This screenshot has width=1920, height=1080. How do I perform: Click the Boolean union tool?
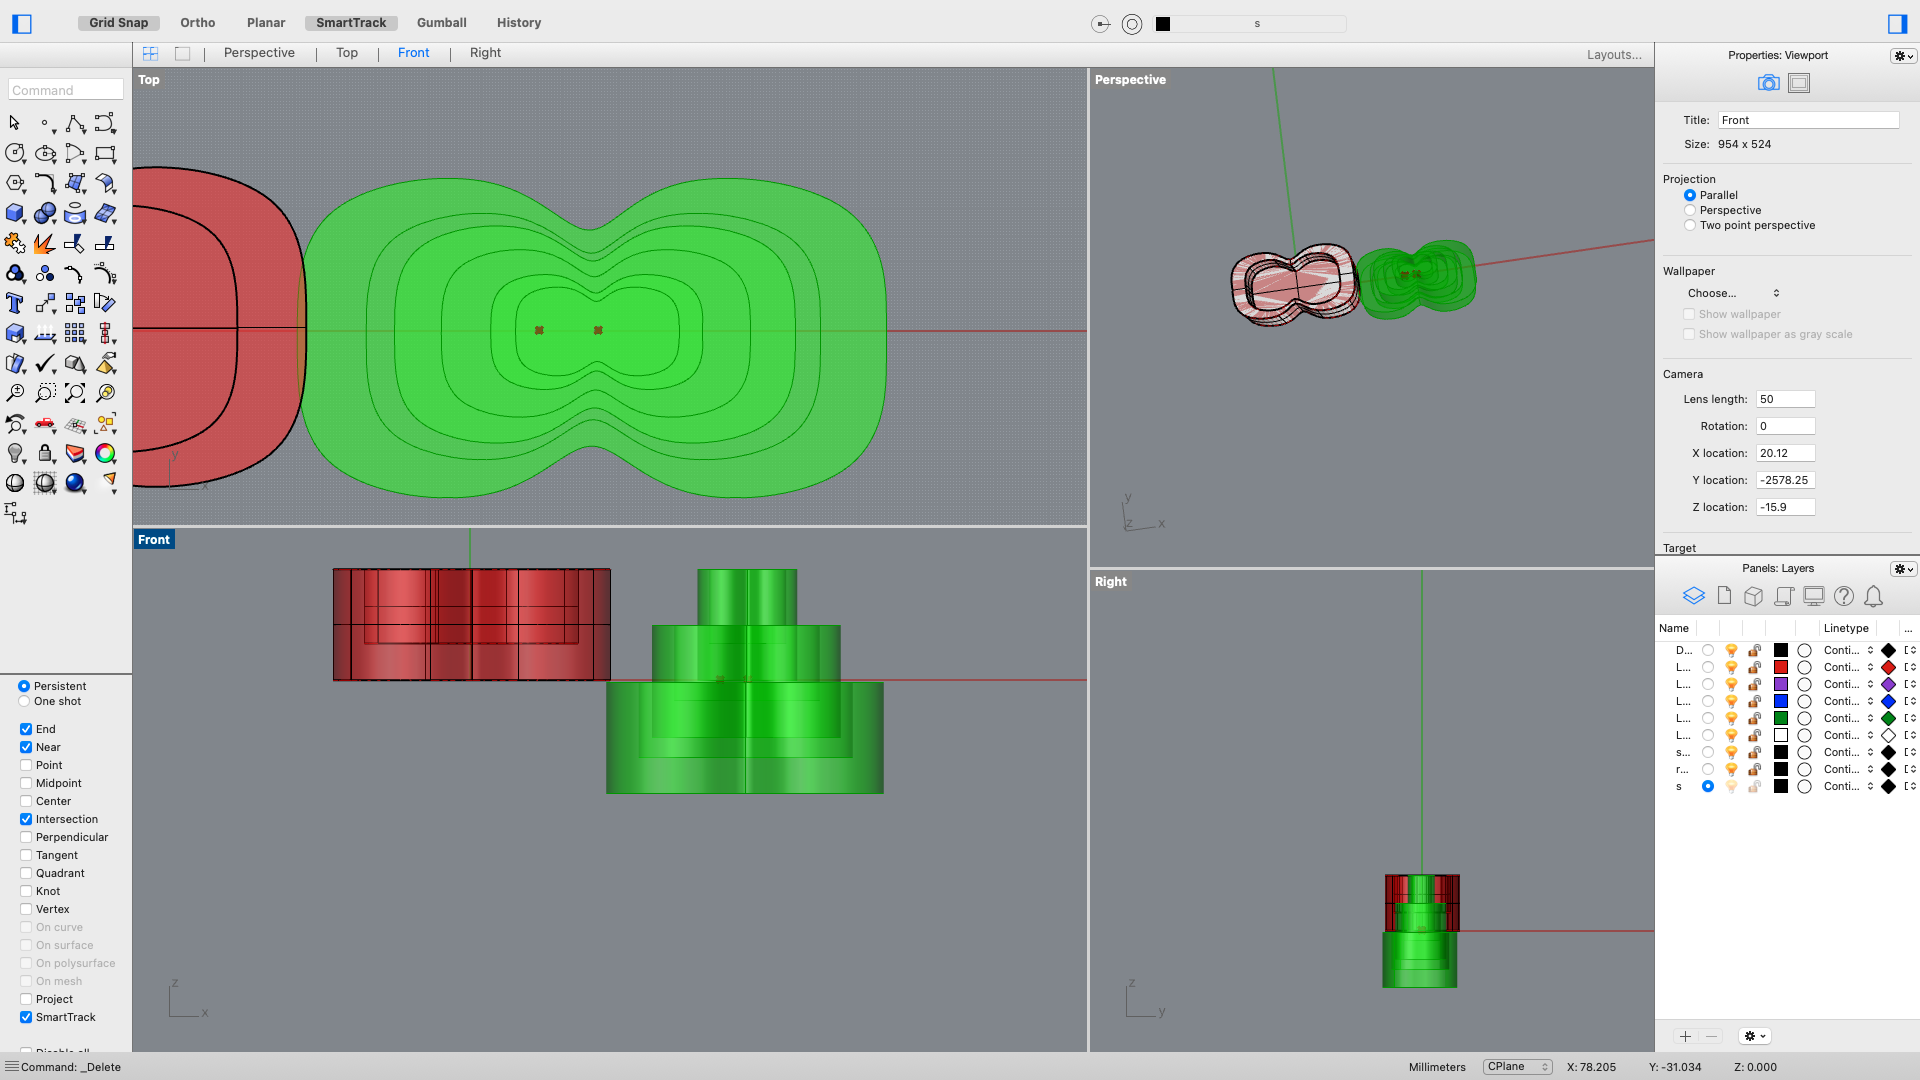pos(16,273)
